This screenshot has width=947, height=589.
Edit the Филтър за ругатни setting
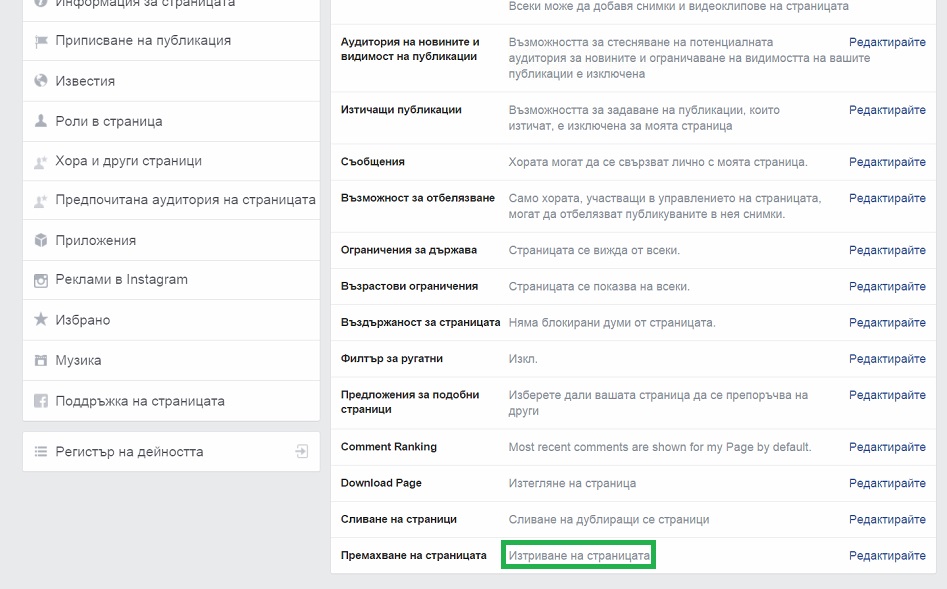(x=887, y=359)
